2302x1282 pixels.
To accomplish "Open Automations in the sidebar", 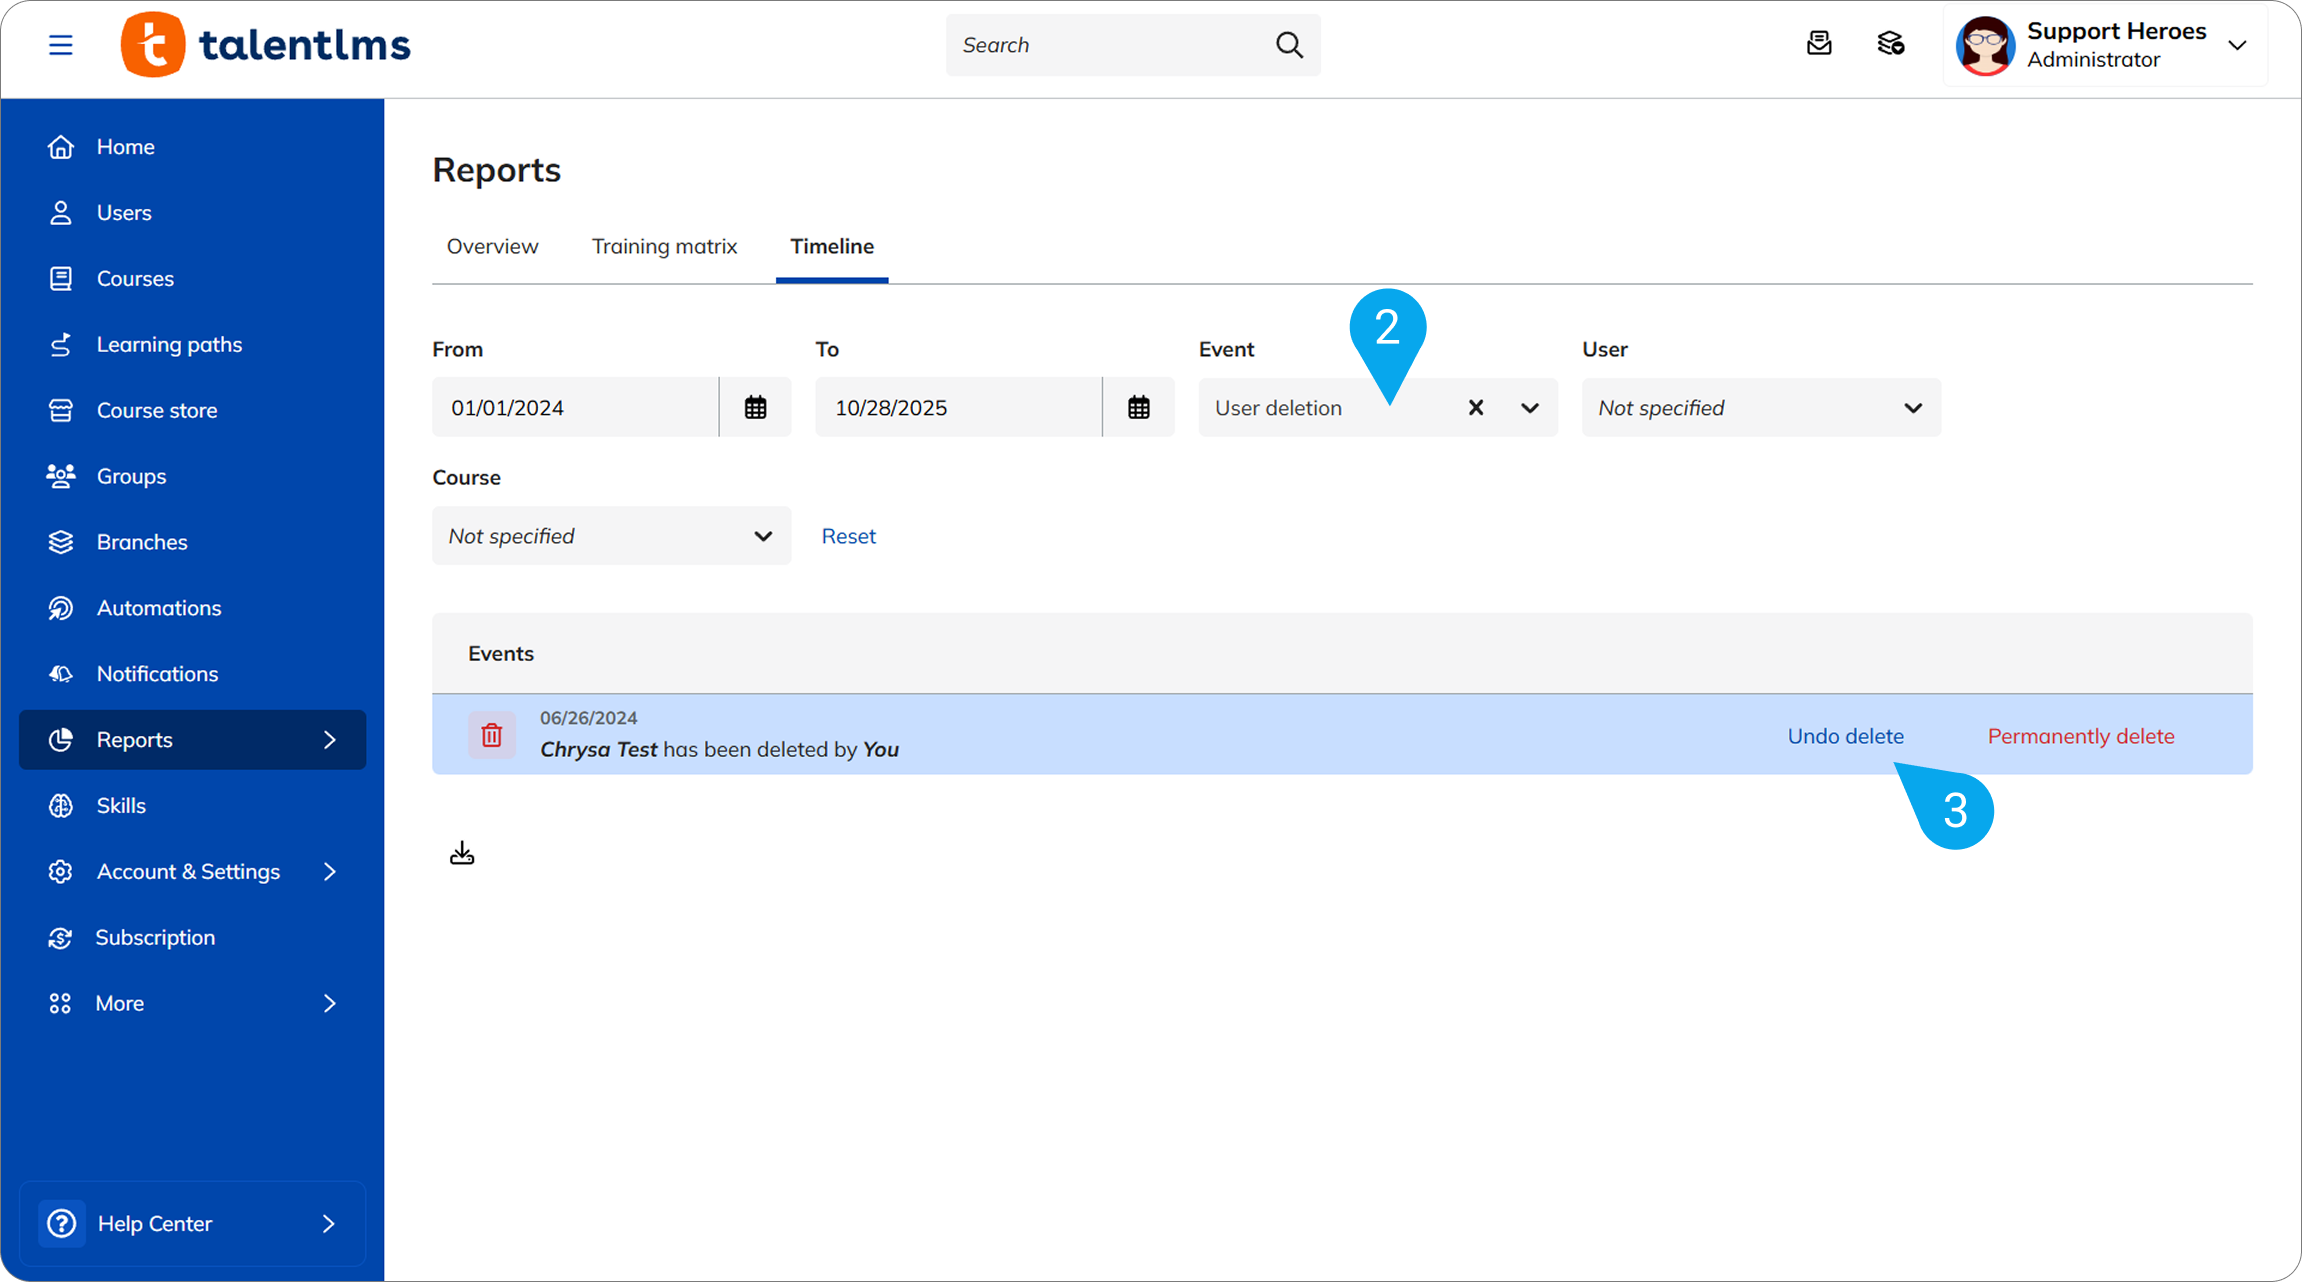I will coord(158,608).
